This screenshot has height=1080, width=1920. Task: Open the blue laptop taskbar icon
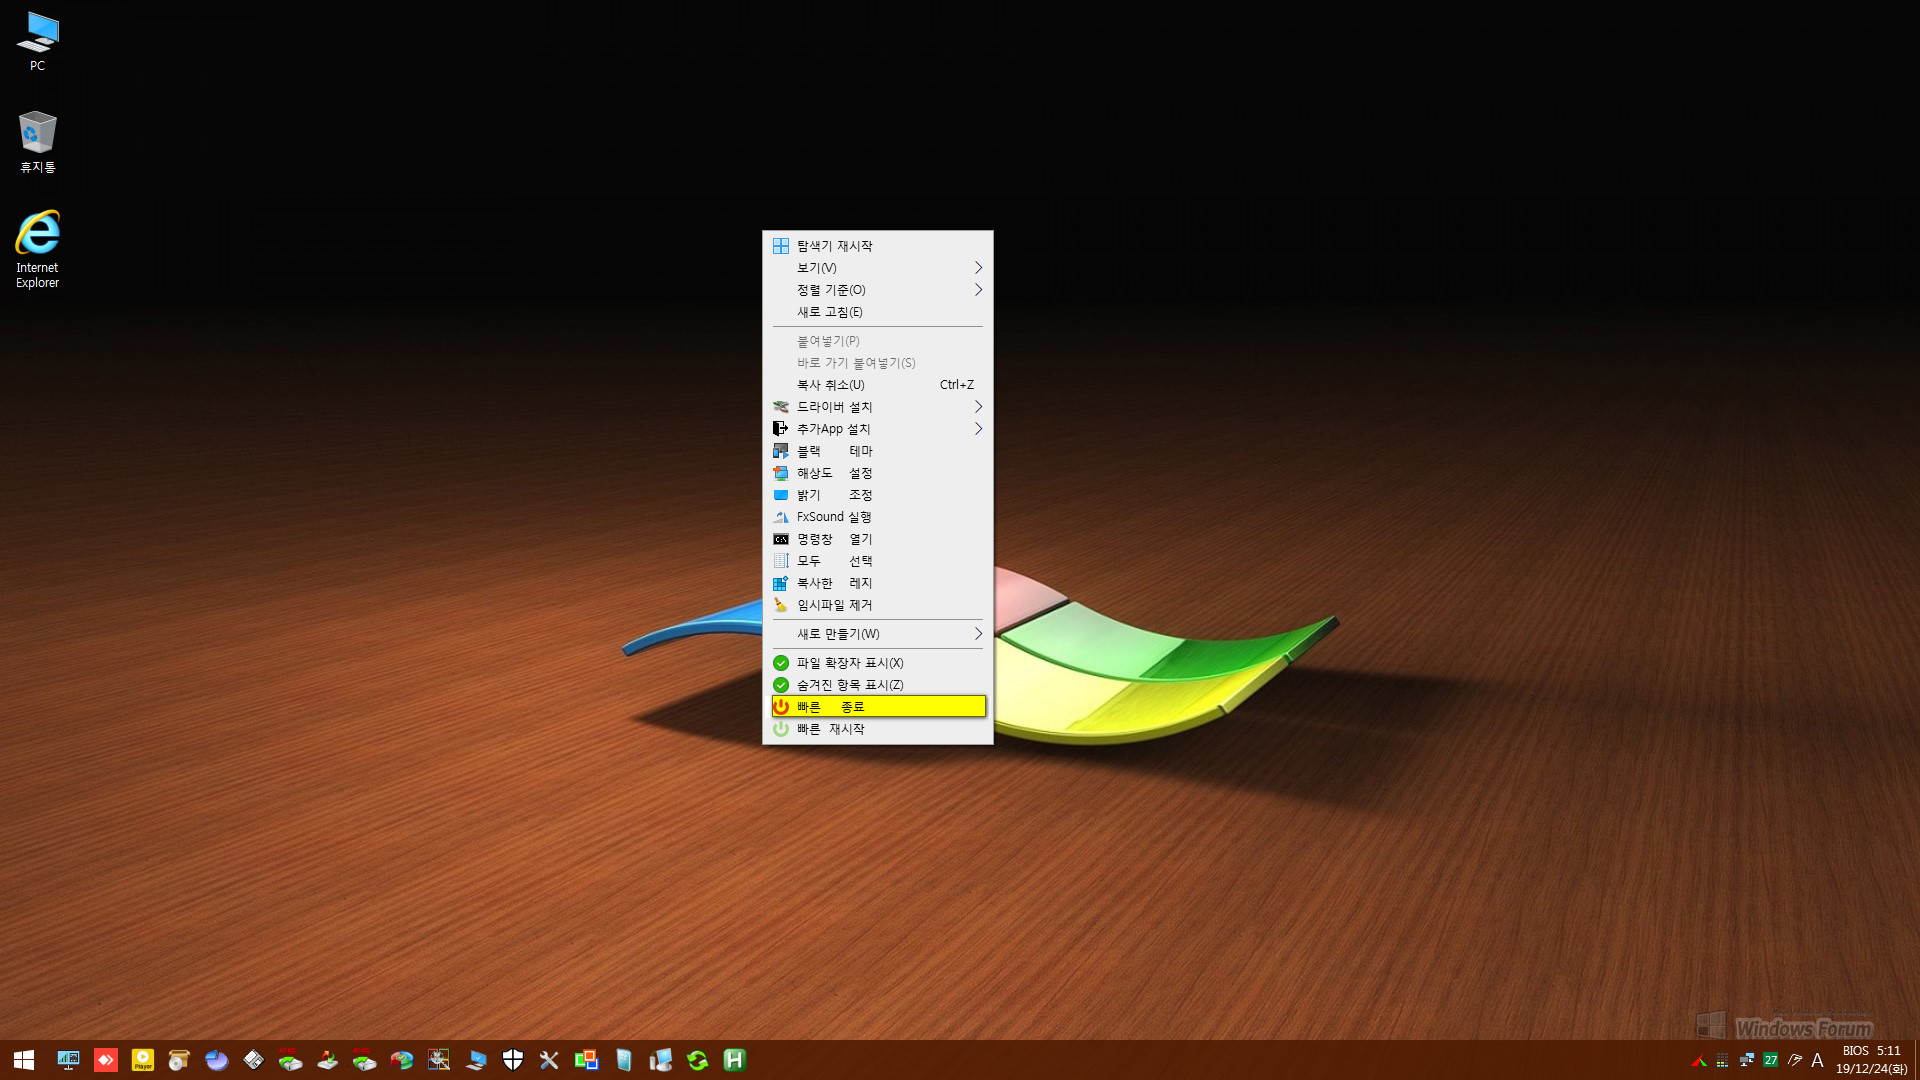(x=476, y=1060)
